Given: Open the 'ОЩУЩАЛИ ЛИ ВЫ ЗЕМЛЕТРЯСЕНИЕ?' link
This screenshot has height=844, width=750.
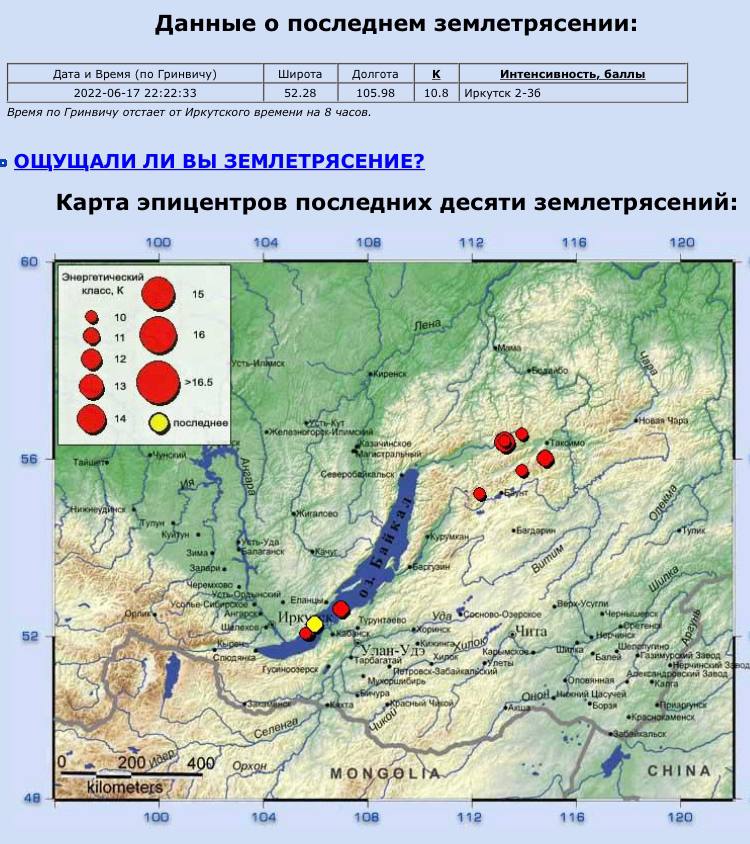Looking at the screenshot, I should (x=219, y=161).
